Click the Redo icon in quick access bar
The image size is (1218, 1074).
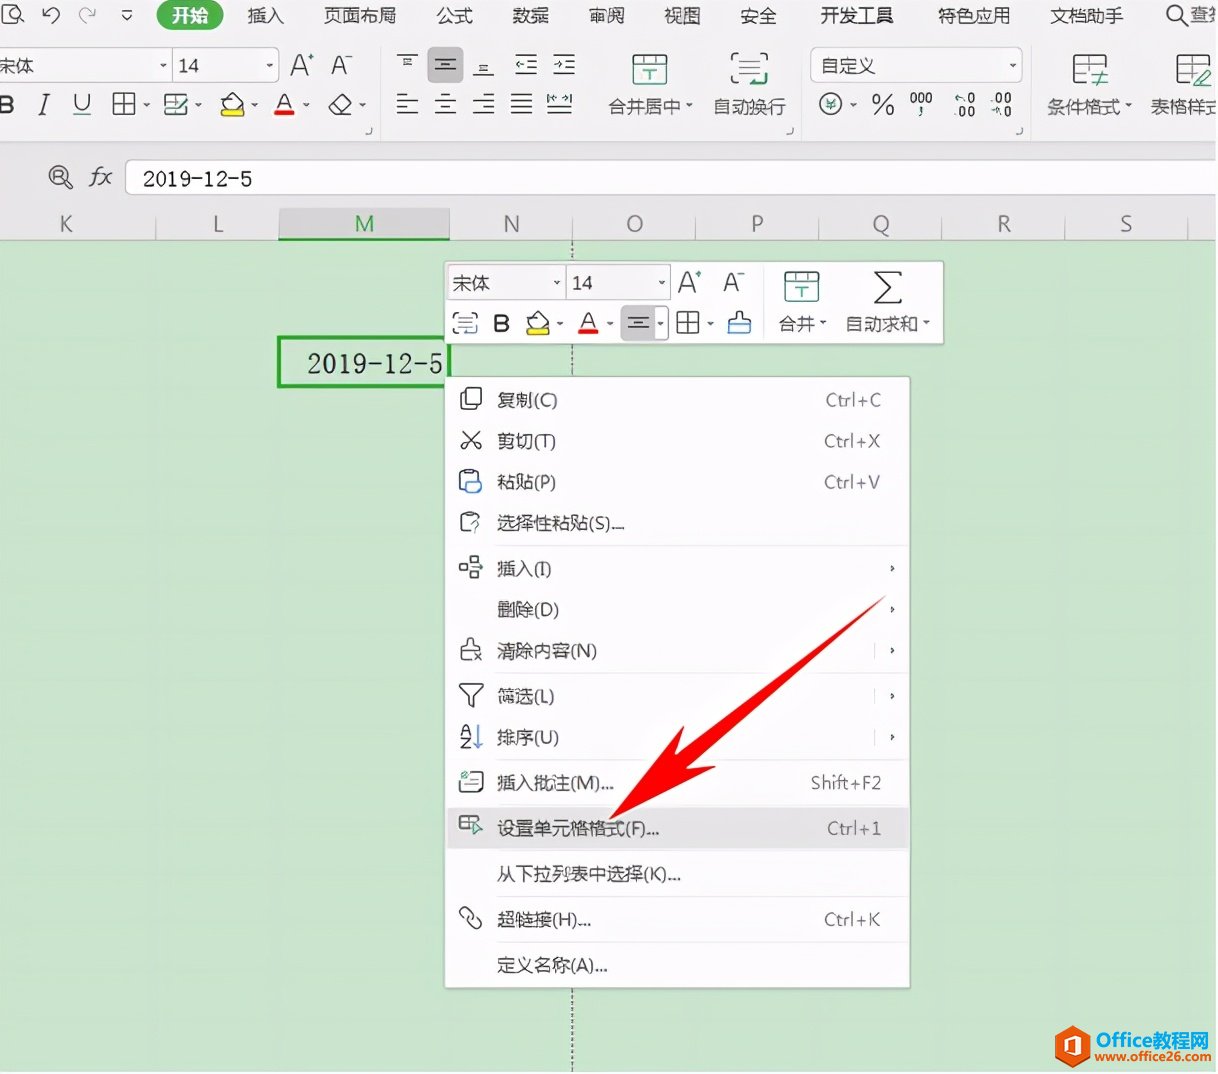tap(88, 15)
